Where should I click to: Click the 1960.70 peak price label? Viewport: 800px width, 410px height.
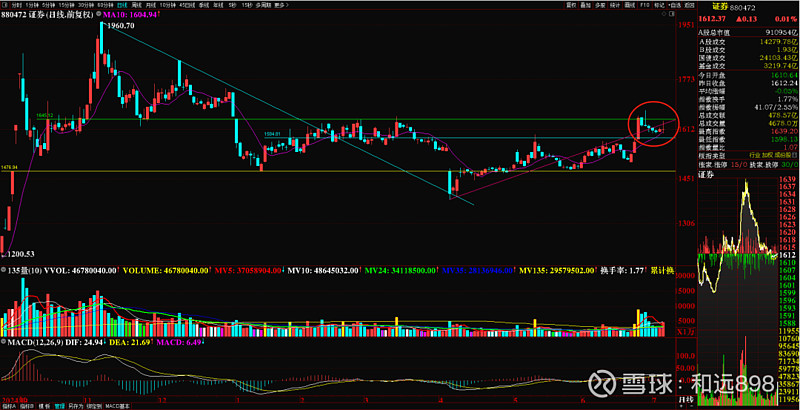120,26
